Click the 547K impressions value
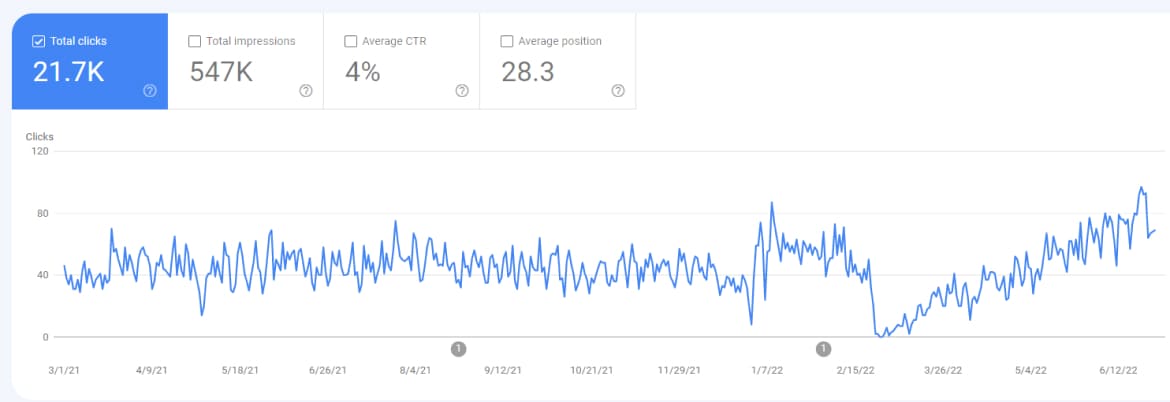This screenshot has width=1170, height=402. click(221, 72)
